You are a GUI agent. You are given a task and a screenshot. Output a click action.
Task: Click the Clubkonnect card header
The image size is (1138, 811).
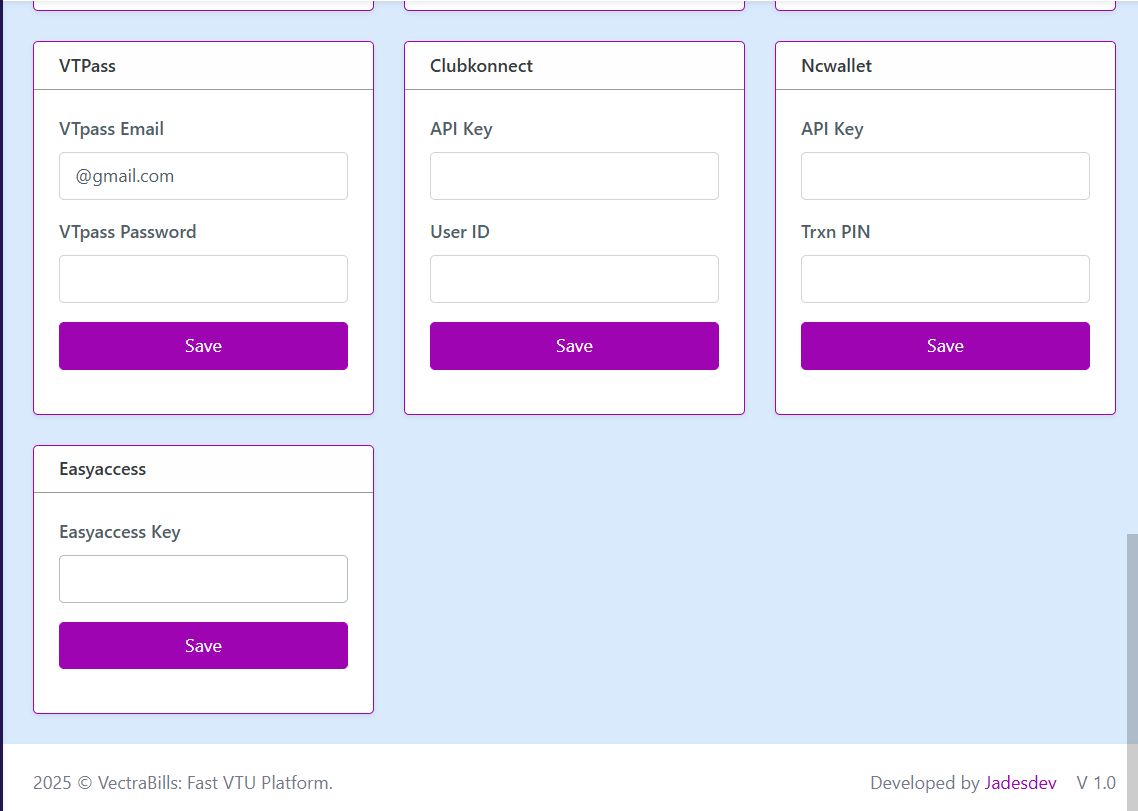pyautogui.click(x=481, y=66)
